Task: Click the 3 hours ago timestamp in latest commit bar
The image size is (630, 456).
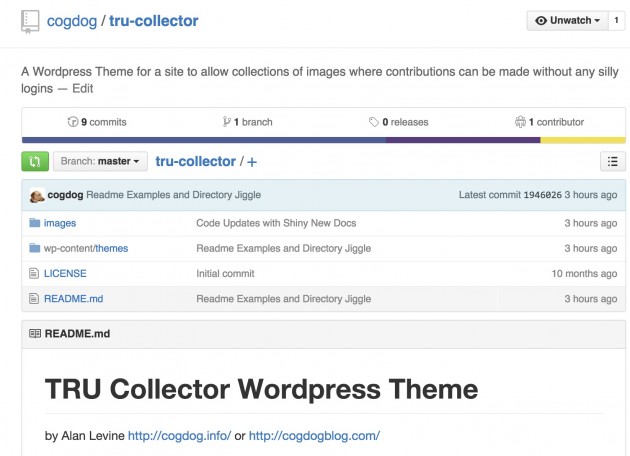Action: 591,195
